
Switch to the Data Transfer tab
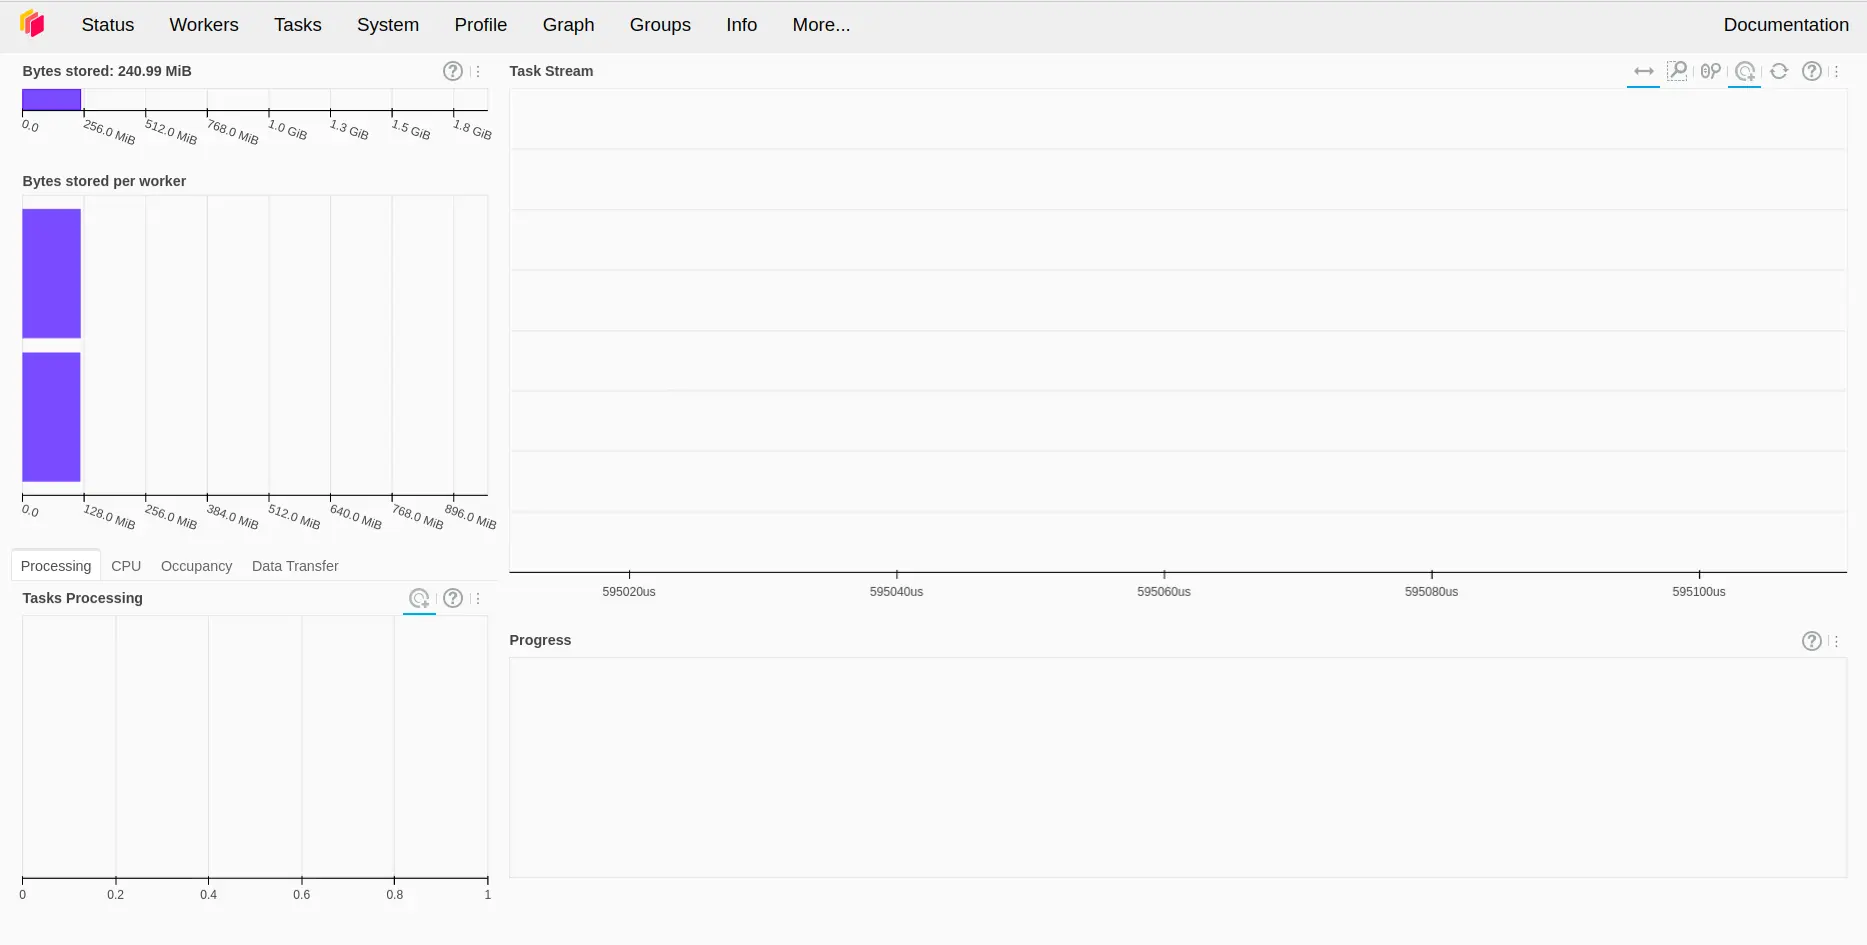coord(295,566)
